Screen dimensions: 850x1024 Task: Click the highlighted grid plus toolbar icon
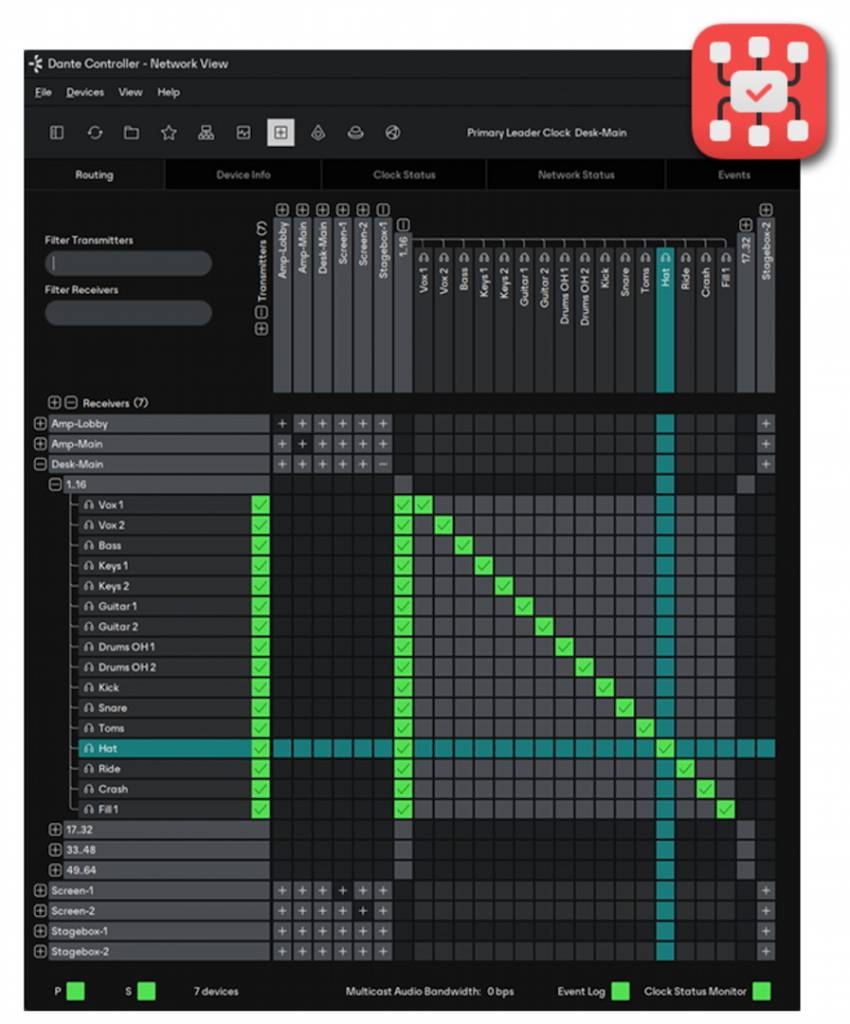pyautogui.click(x=280, y=133)
